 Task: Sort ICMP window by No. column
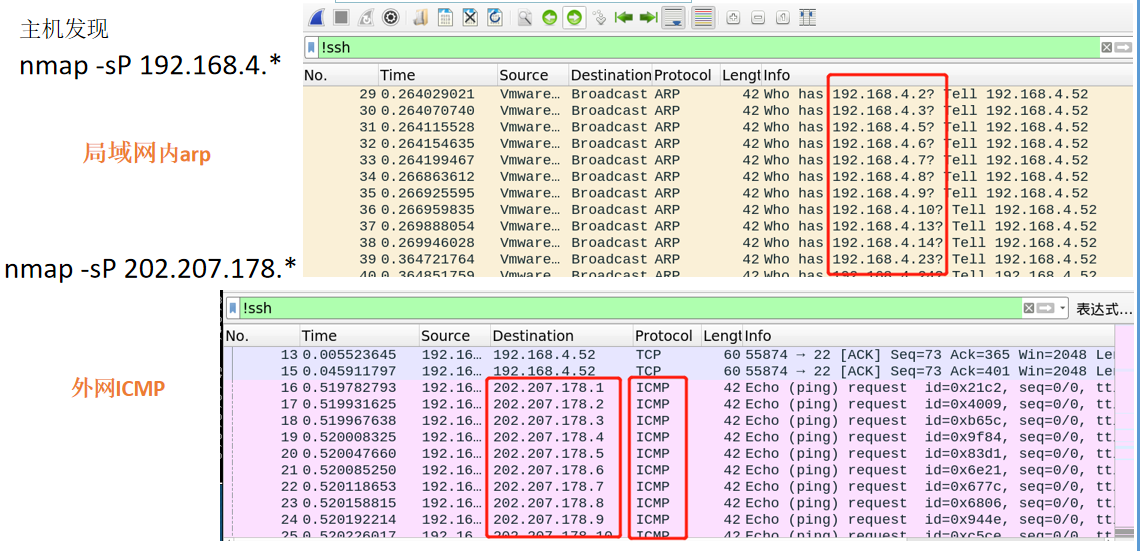262,336
